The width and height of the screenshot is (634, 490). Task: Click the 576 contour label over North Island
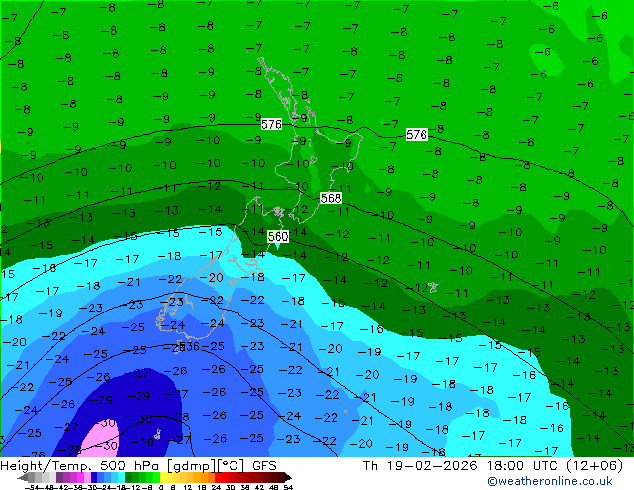click(x=271, y=124)
